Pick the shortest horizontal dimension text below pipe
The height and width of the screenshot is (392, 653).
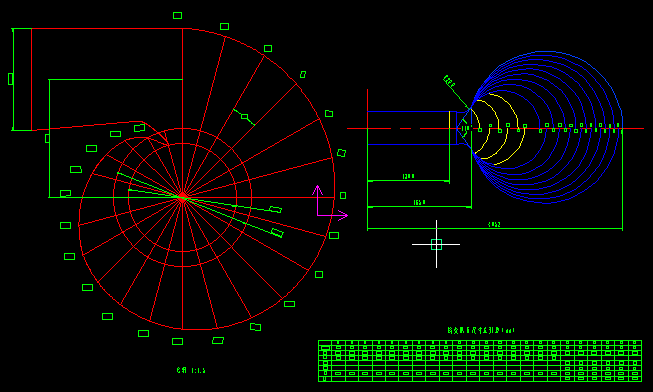click(x=409, y=177)
